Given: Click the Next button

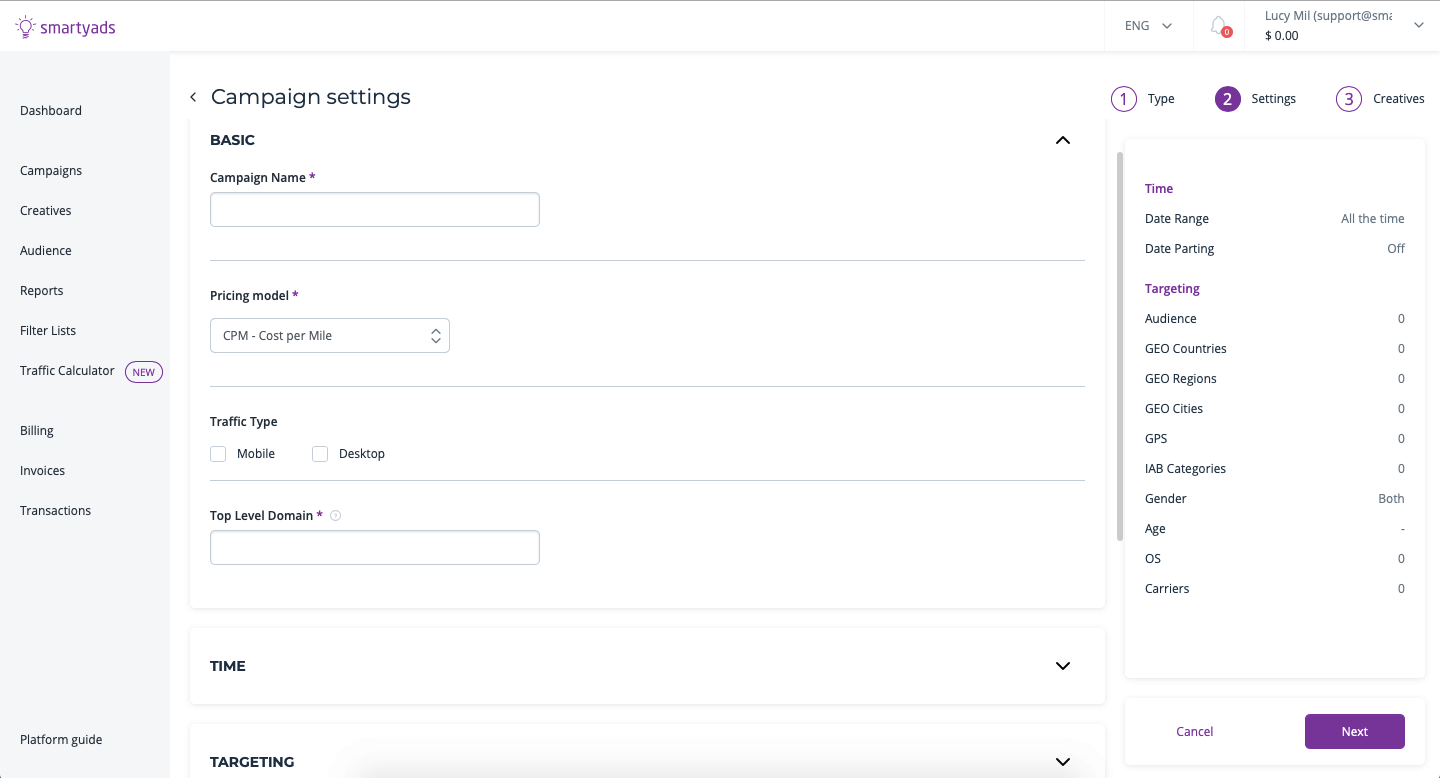Looking at the screenshot, I should (x=1354, y=732).
